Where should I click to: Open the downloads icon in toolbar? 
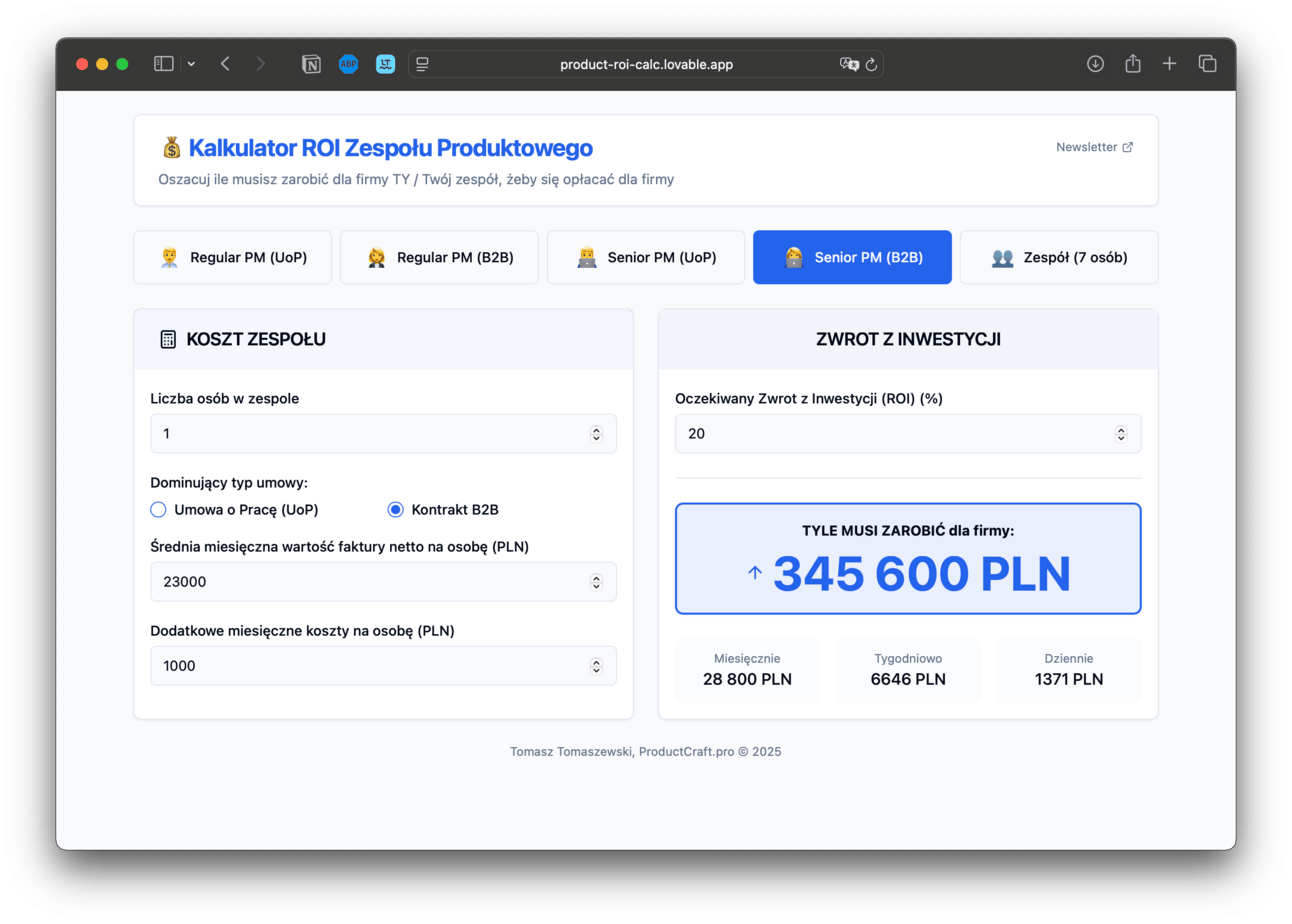[1095, 64]
